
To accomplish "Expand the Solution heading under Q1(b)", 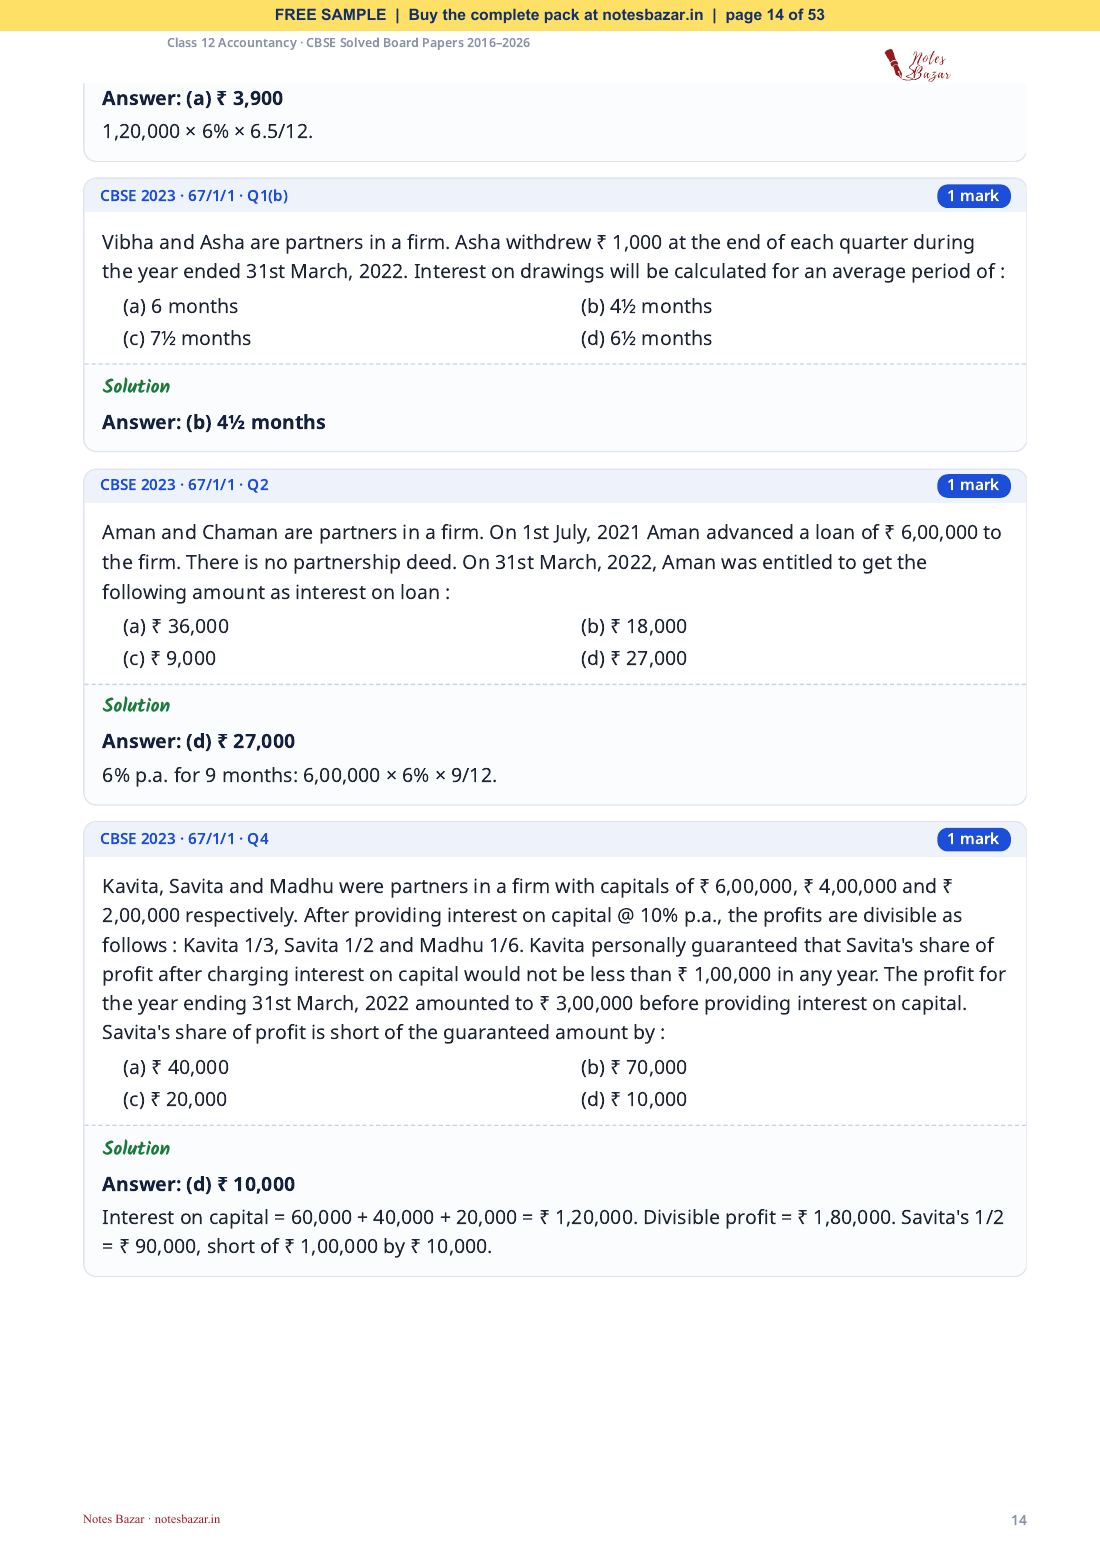I will tap(136, 386).
